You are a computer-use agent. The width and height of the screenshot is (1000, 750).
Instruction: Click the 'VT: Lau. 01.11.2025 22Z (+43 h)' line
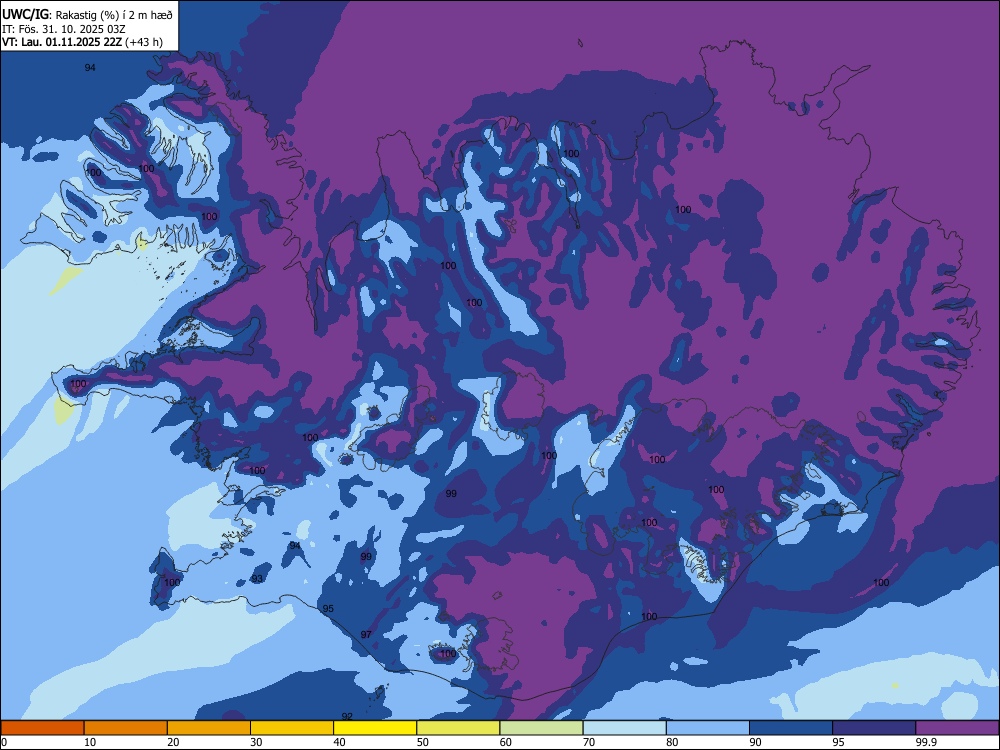pos(82,42)
